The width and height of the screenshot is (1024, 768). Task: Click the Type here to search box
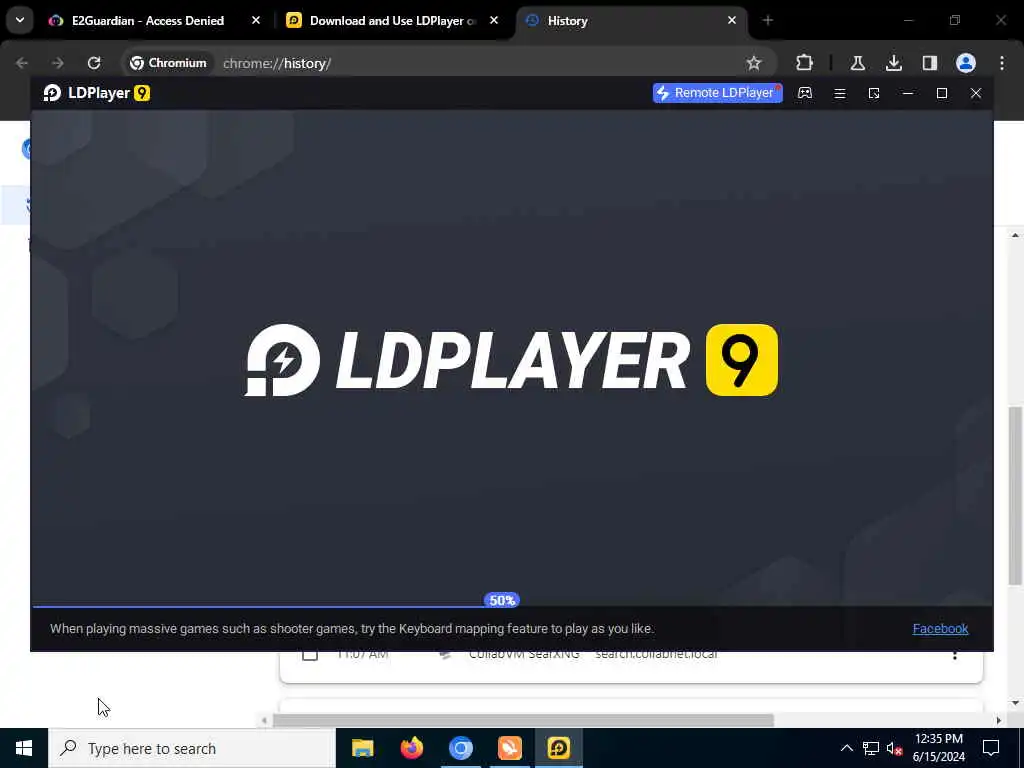(x=191, y=748)
